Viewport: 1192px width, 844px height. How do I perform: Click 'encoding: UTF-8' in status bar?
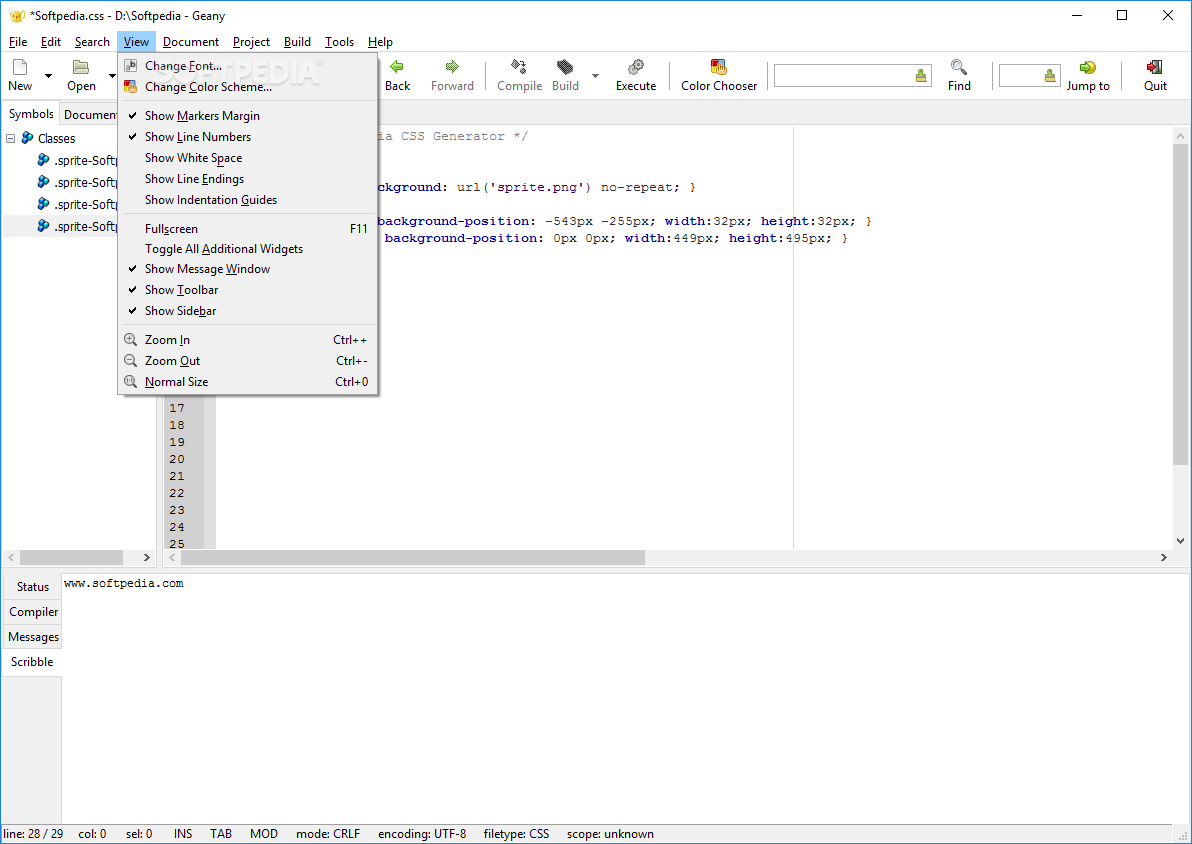tap(422, 834)
